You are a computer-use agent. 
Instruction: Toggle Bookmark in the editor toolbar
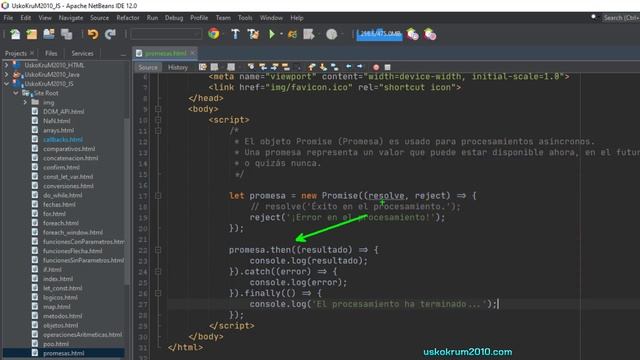335,67
